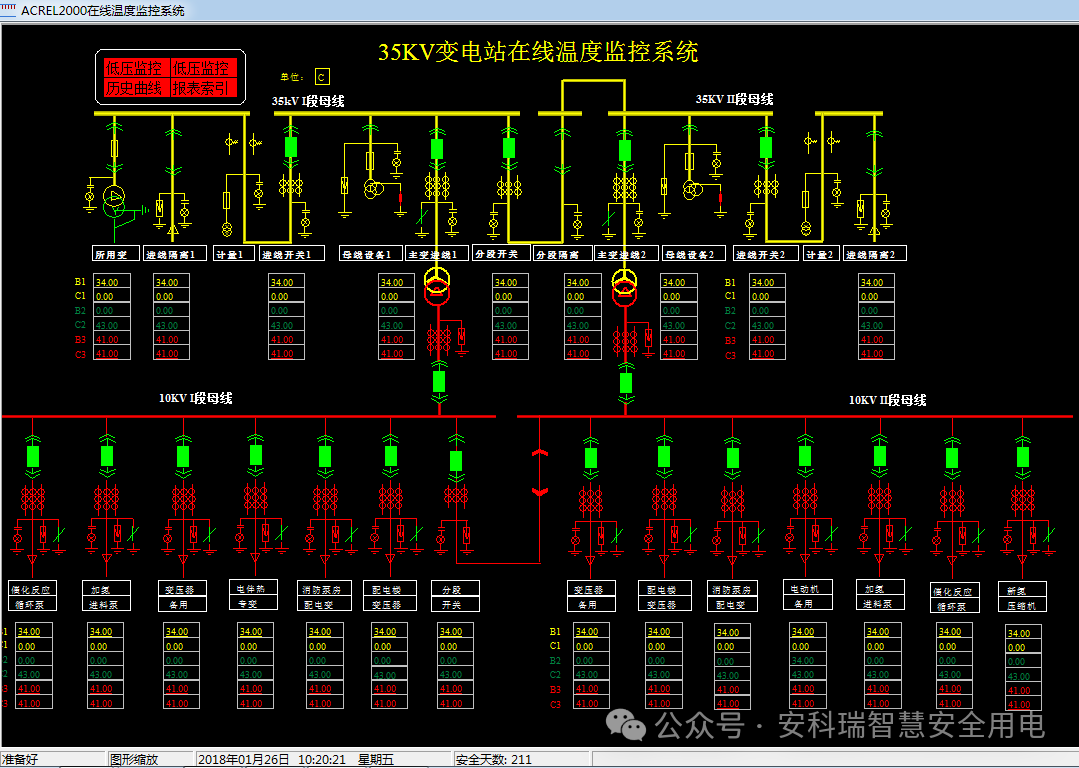Viewport: 1079px width, 768px height.
Task: Click bottom 41.00 value under 进线隔离2
Action: (877, 354)
